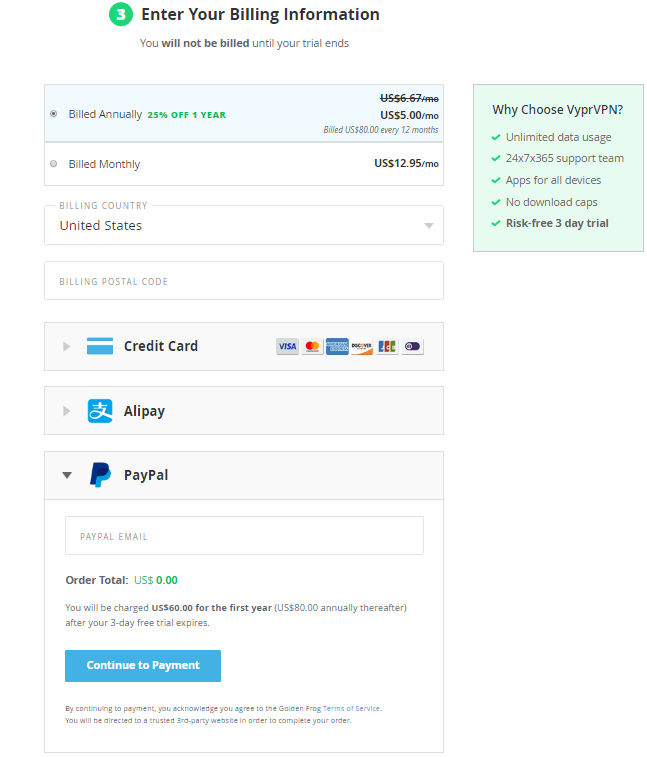The image size is (647, 757).
Task: Click the PayPal label
Action: point(146,475)
